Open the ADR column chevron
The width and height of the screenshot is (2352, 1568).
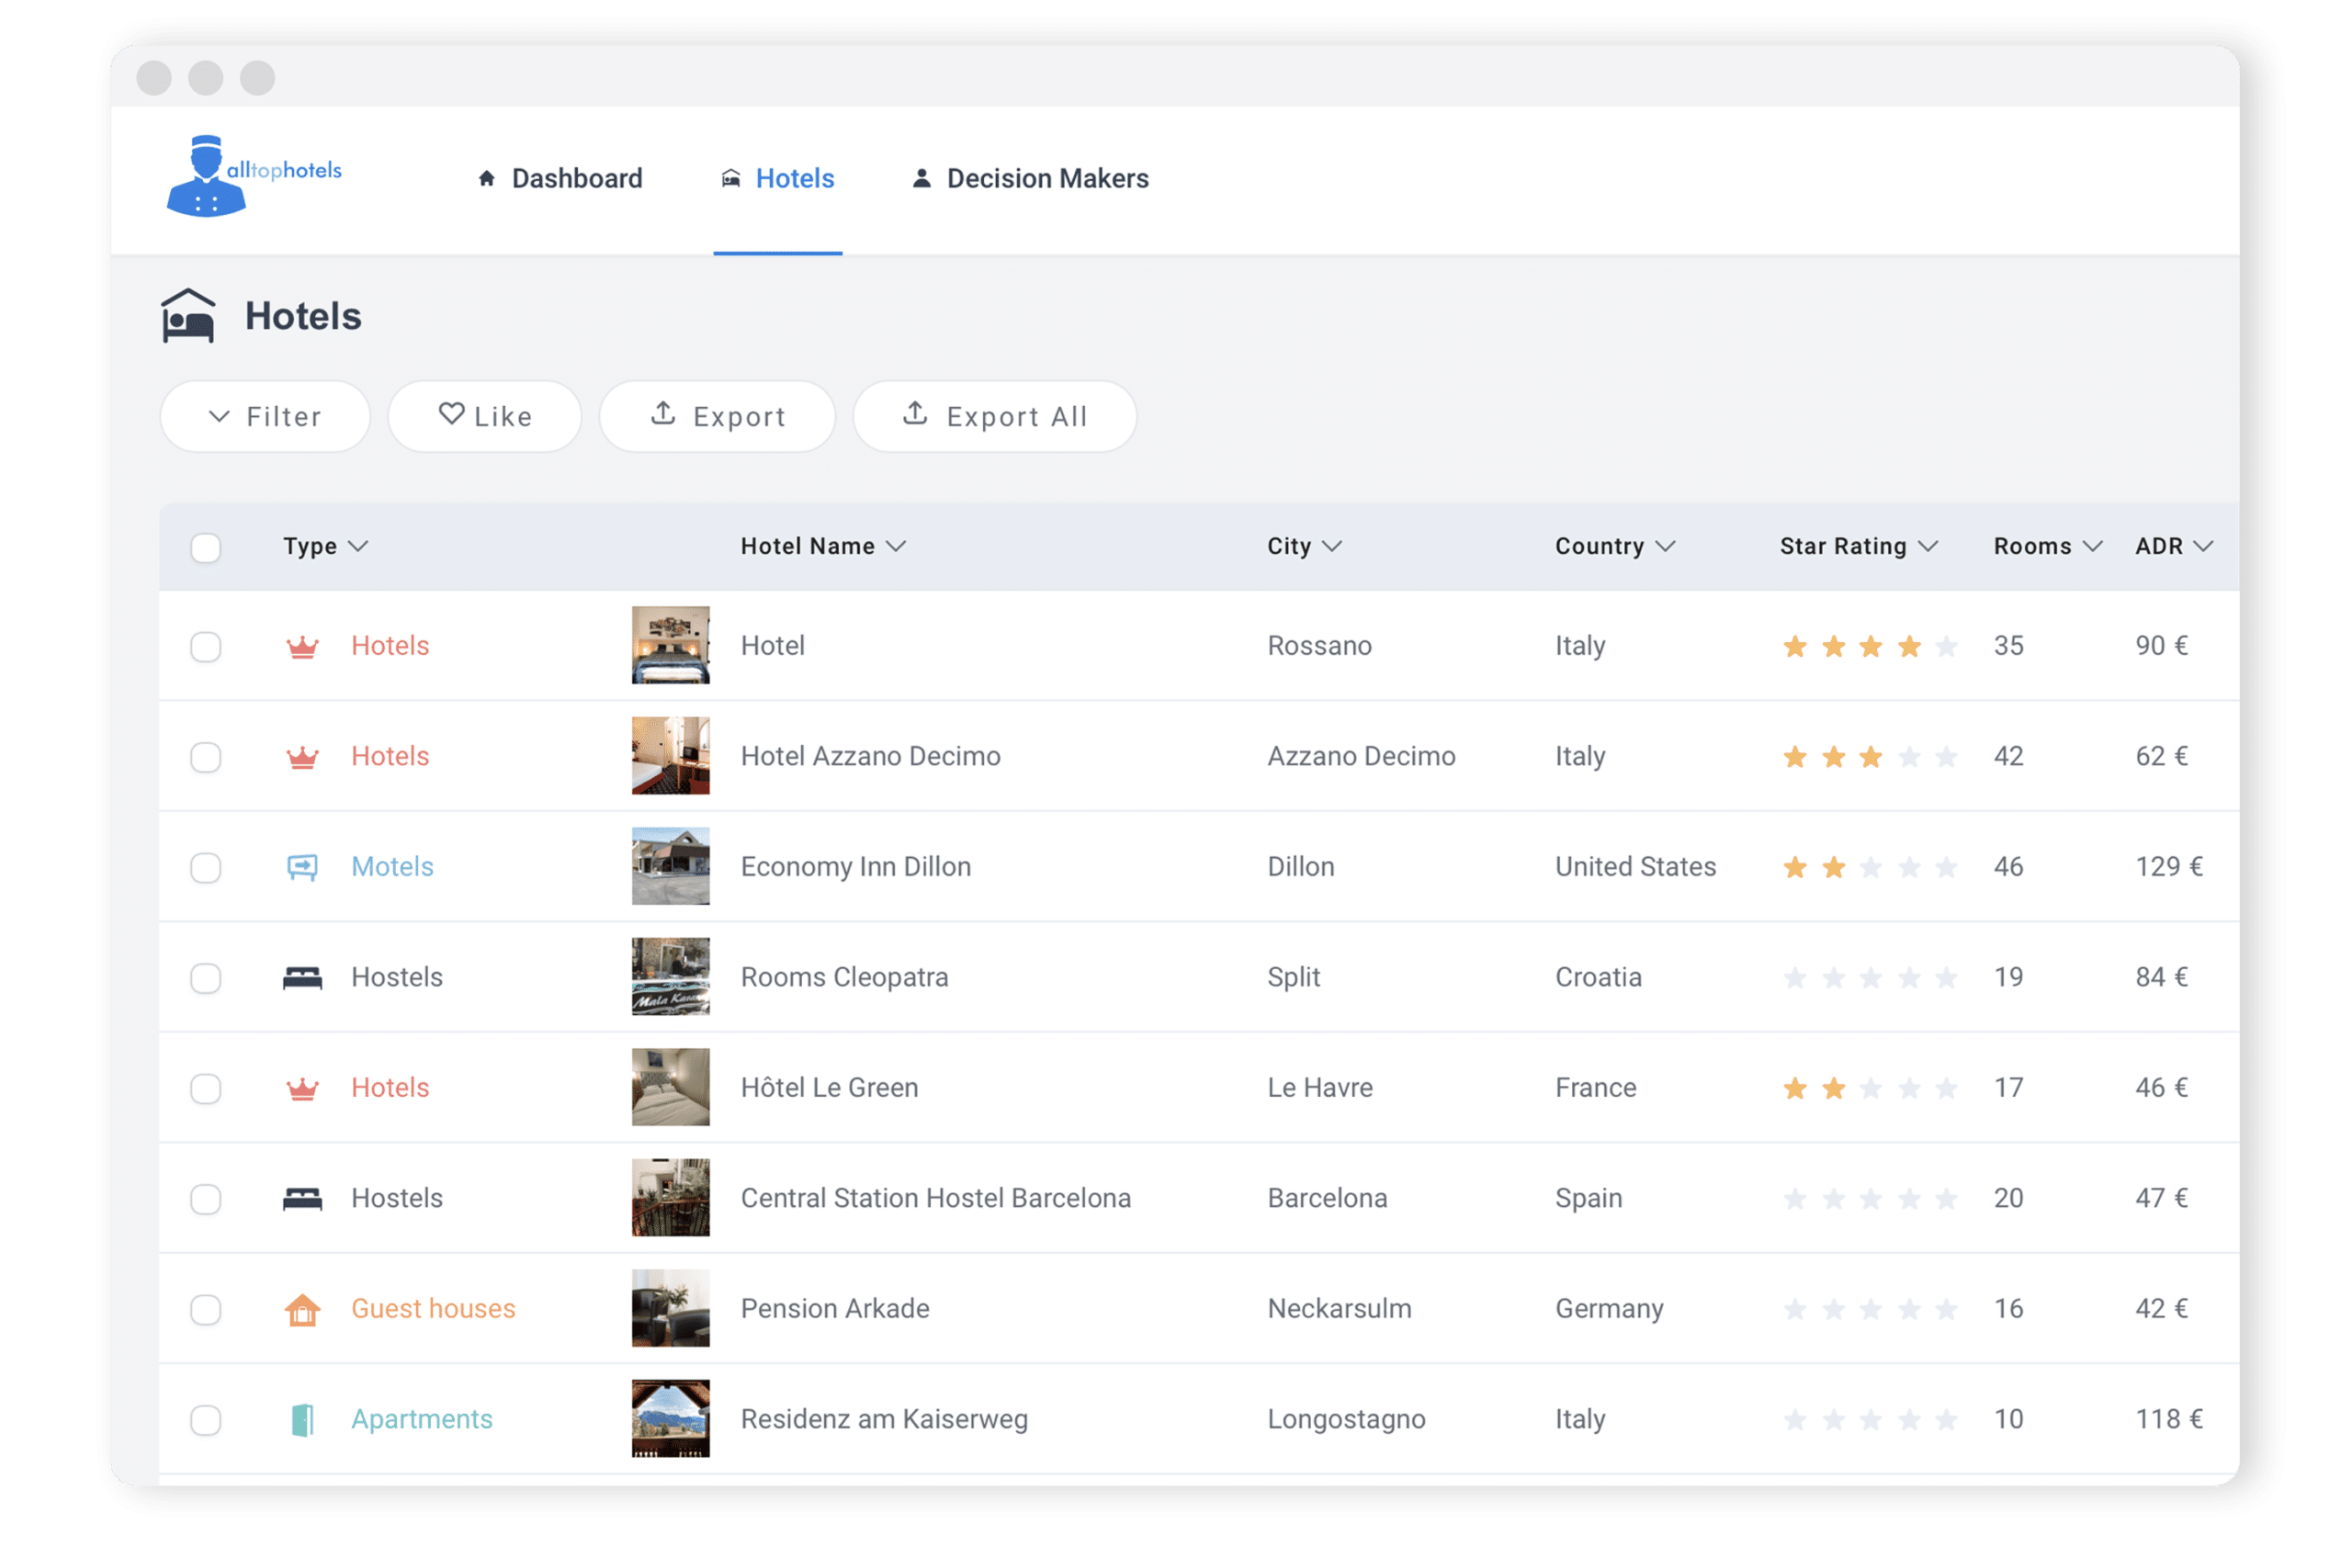[x=2204, y=546]
